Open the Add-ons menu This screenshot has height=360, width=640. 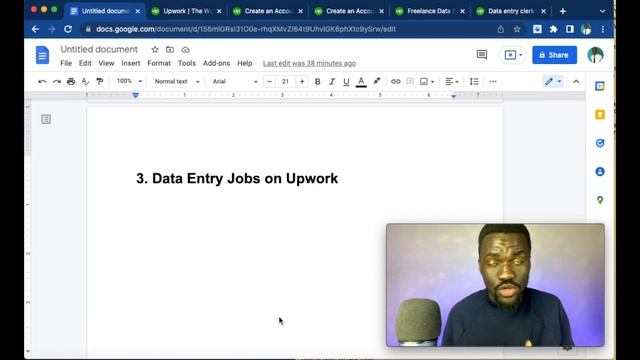pyautogui.click(x=216, y=63)
